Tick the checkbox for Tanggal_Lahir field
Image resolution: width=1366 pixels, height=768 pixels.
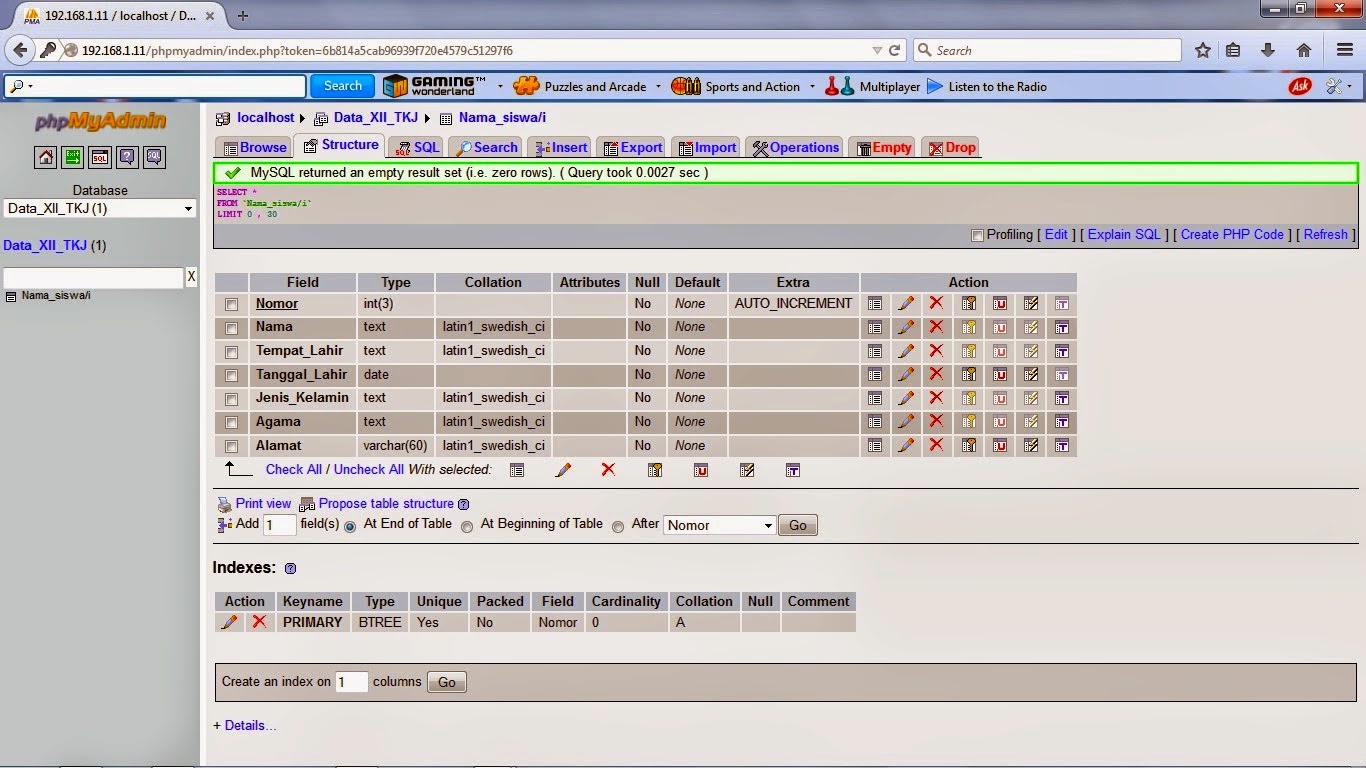tap(232, 375)
